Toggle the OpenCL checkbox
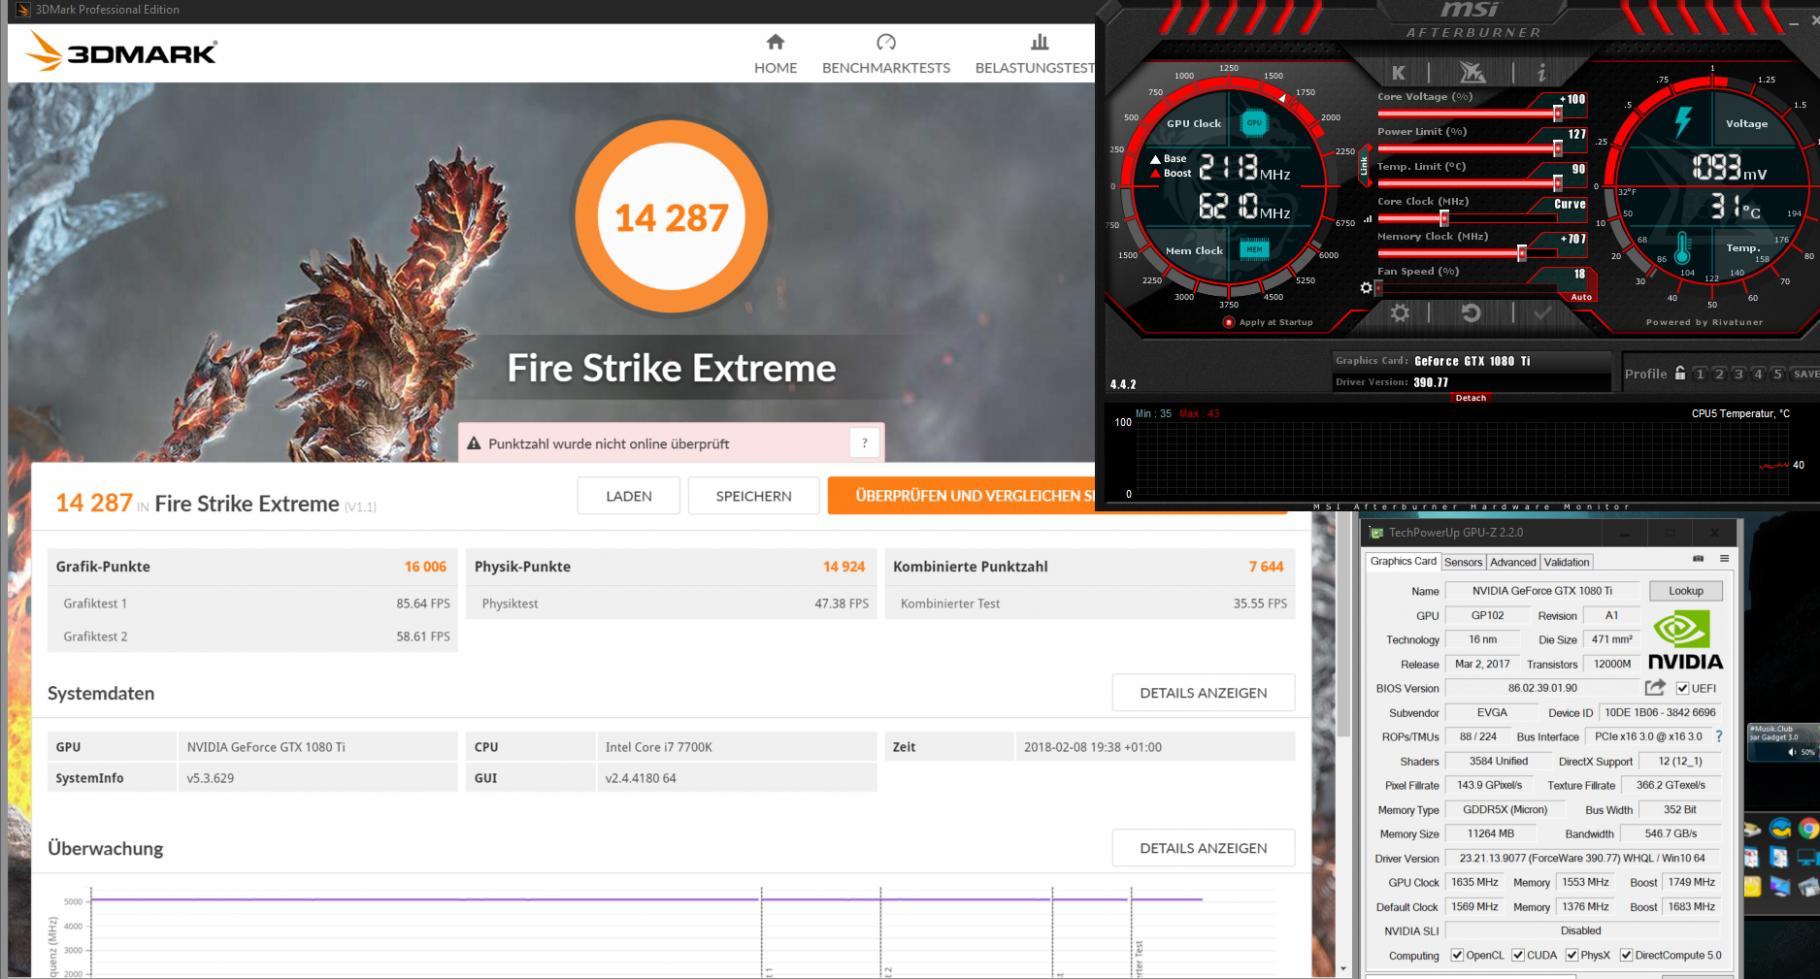 [1457, 955]
